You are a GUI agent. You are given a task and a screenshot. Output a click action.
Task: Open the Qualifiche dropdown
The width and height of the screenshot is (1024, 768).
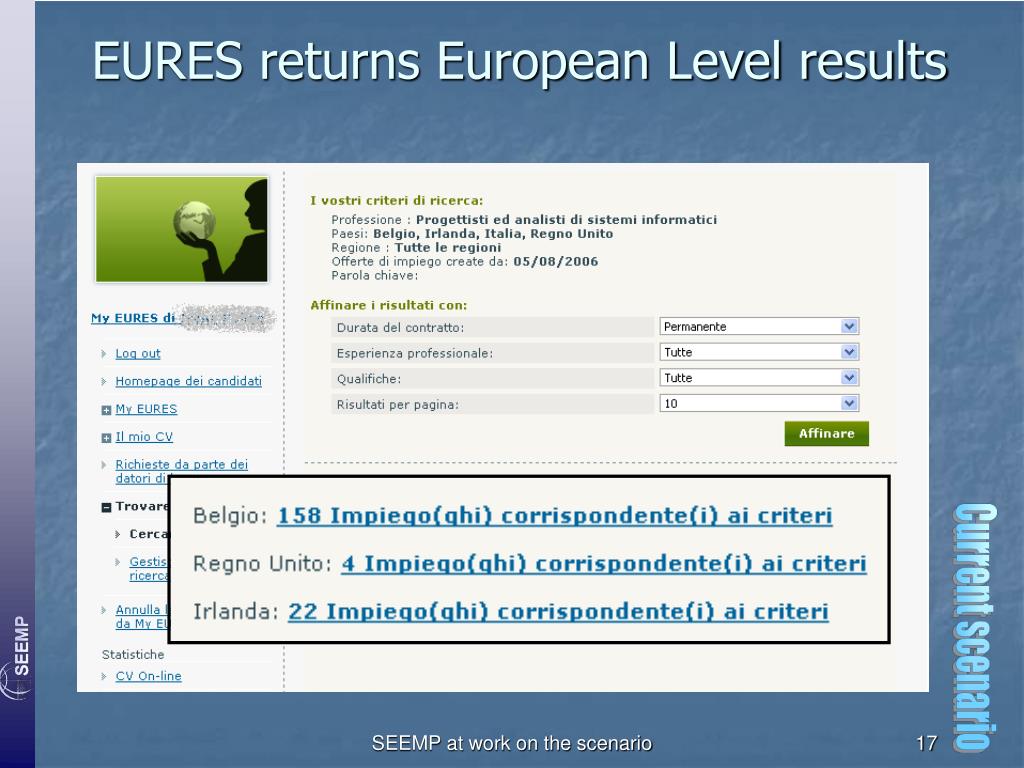pos(759,377)
